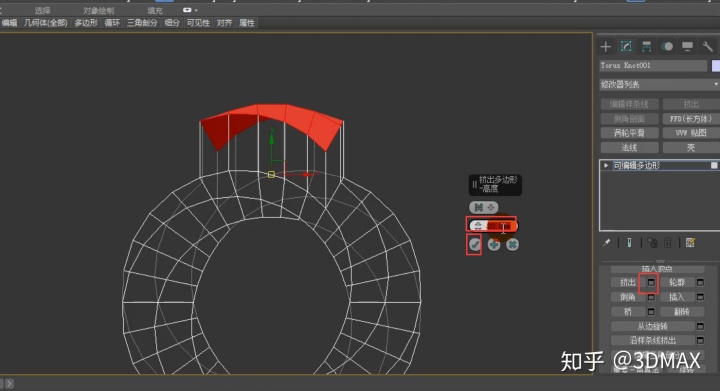Open the 插入 inset settings box

pos(700,297)
